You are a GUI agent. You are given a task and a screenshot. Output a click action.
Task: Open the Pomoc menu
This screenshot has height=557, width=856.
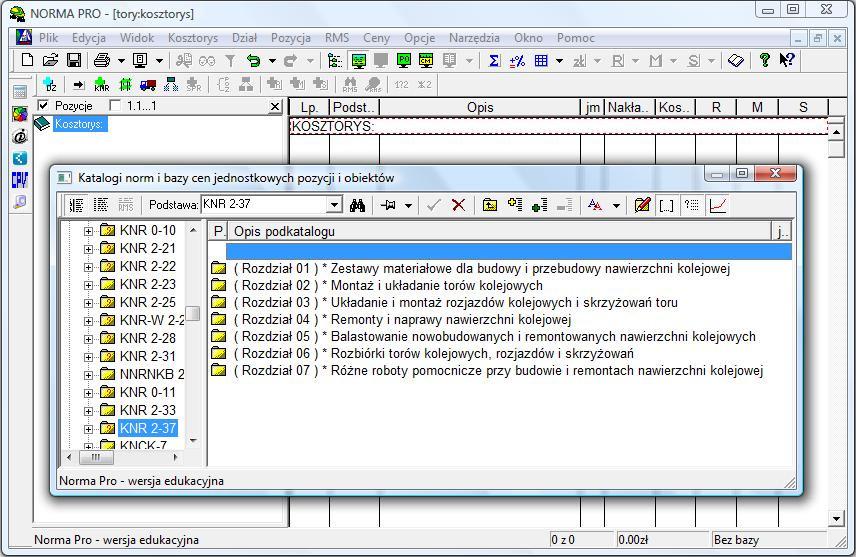point(575,38)
